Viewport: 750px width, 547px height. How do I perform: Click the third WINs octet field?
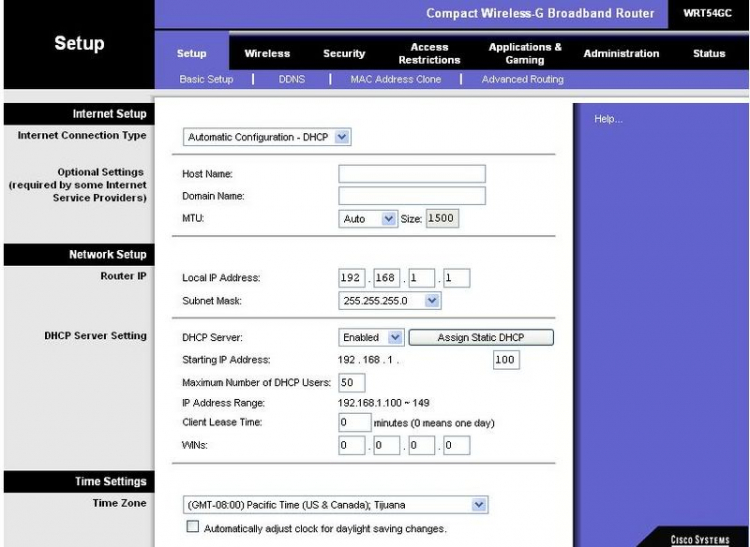(x=421, y=446)
